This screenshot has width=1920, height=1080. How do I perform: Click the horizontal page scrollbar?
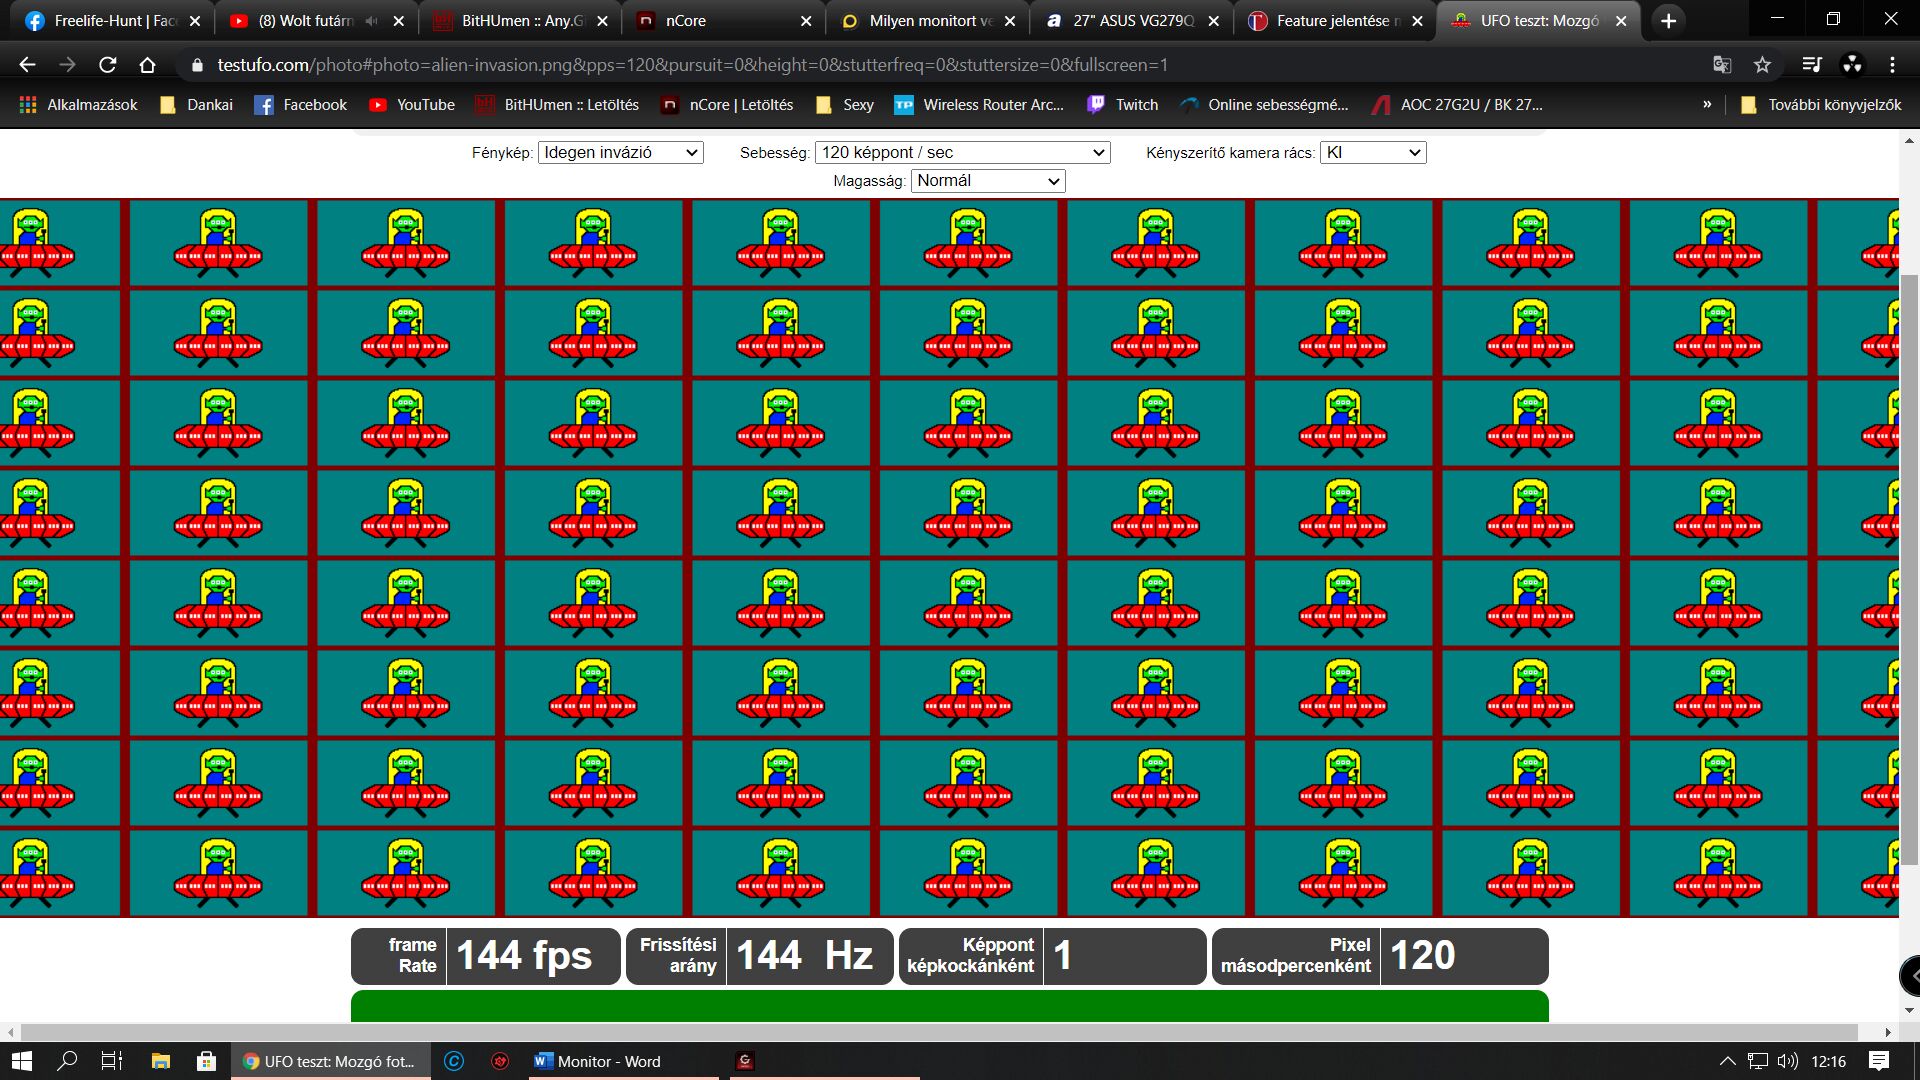tap(938, 1032)
